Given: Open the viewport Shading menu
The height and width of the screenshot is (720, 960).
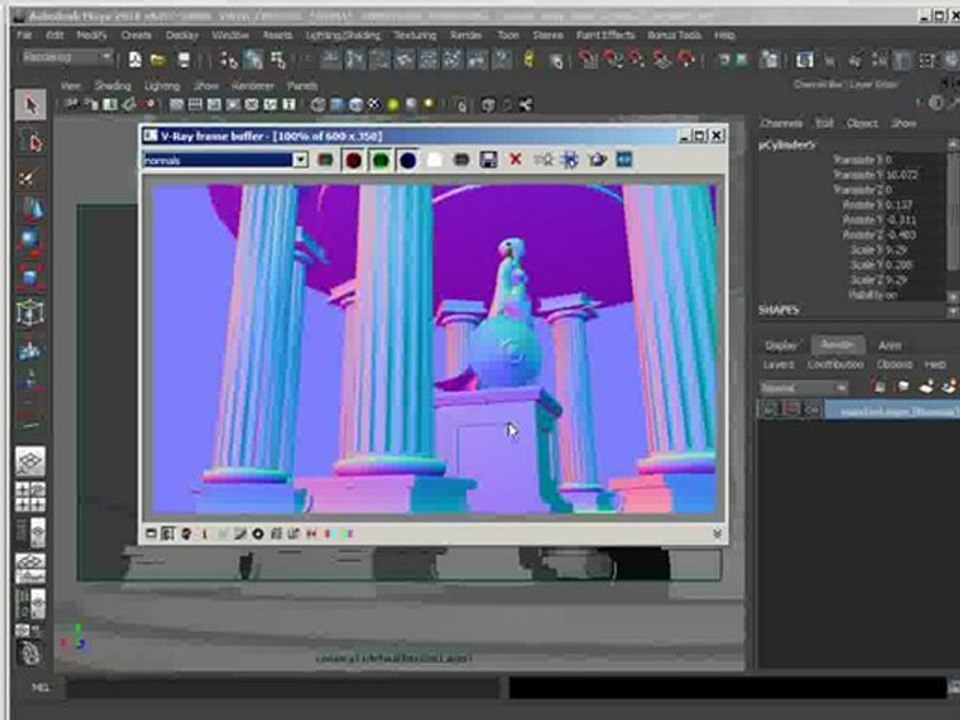Looking at the screenshot, I should pyautogui.click(x=113, y=86).
